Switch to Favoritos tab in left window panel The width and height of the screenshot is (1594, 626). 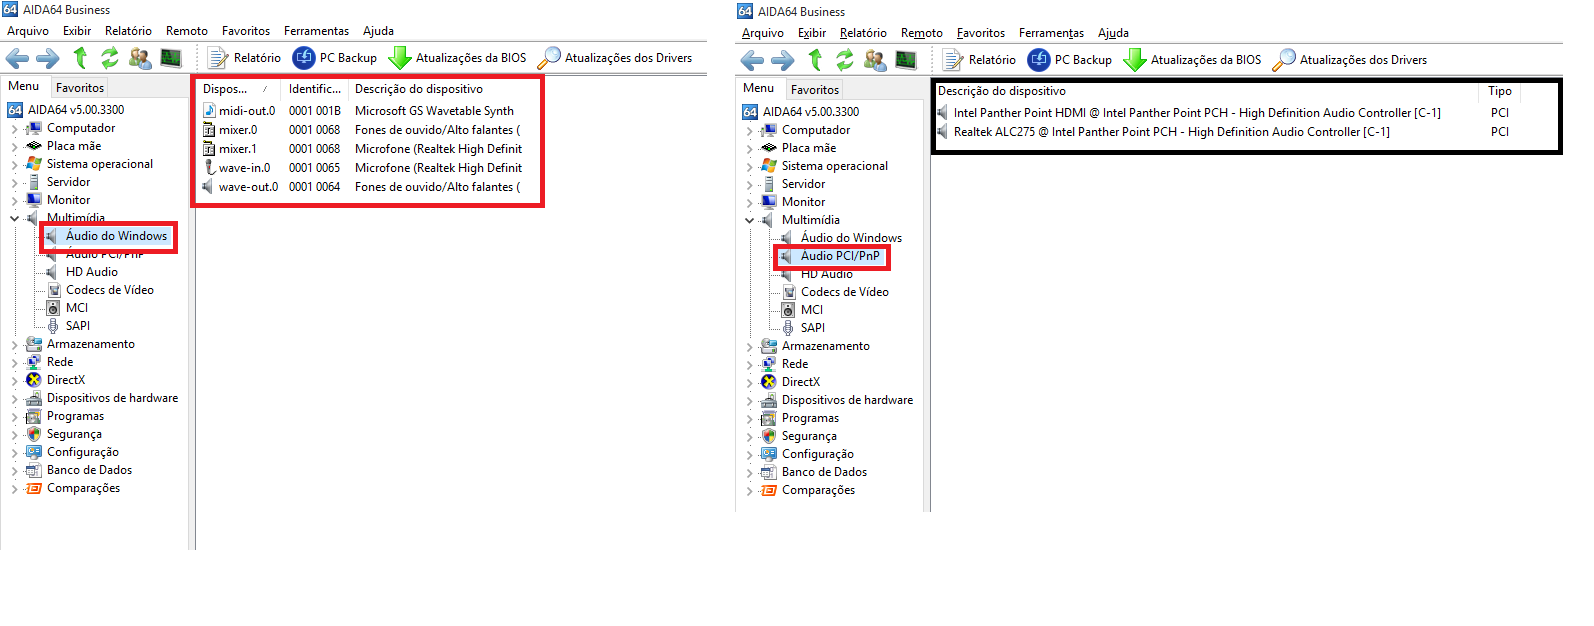[x=80, y=88]
